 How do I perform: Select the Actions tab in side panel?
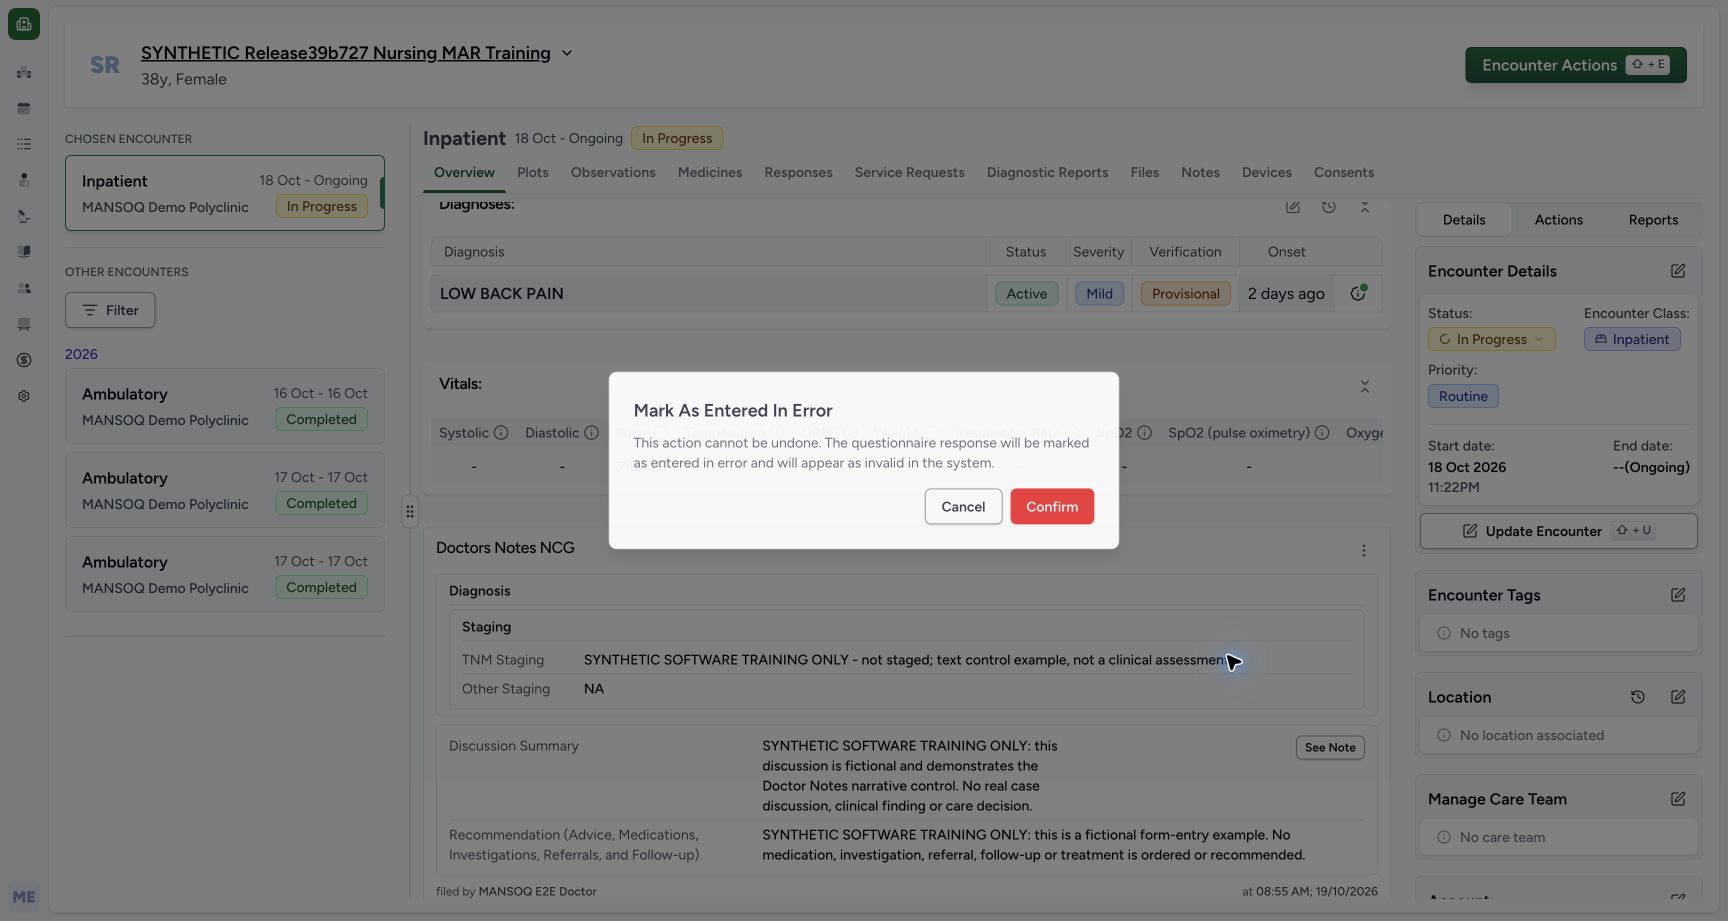pos(1559,220)
